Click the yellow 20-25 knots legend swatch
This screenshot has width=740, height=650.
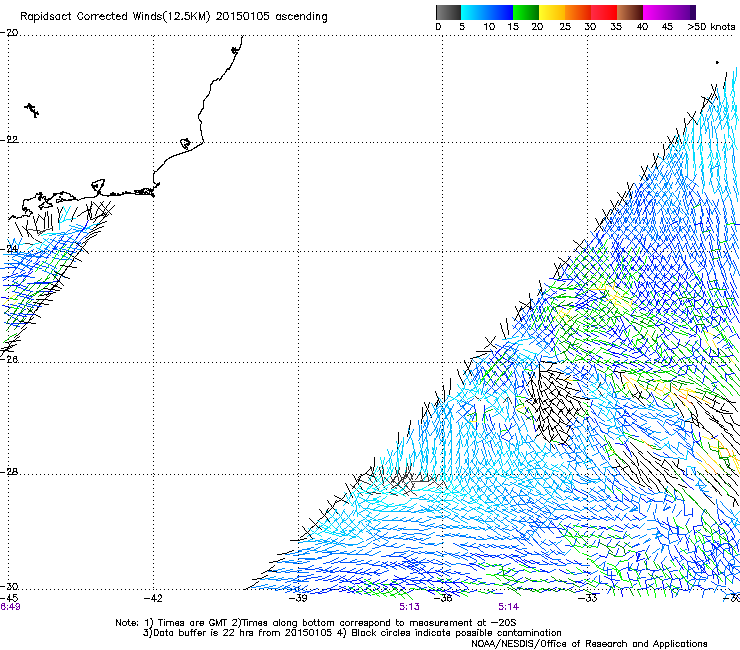click(552, 12)
